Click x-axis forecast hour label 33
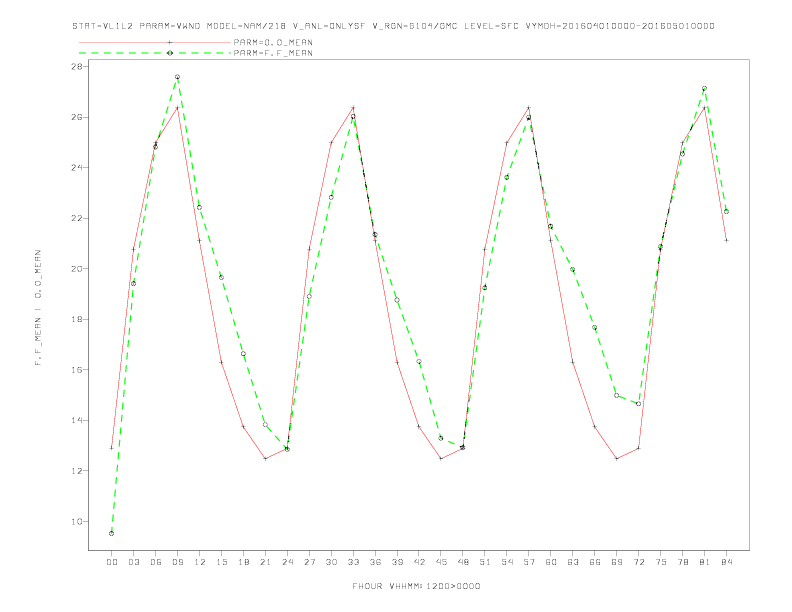 tap(353, 562)
